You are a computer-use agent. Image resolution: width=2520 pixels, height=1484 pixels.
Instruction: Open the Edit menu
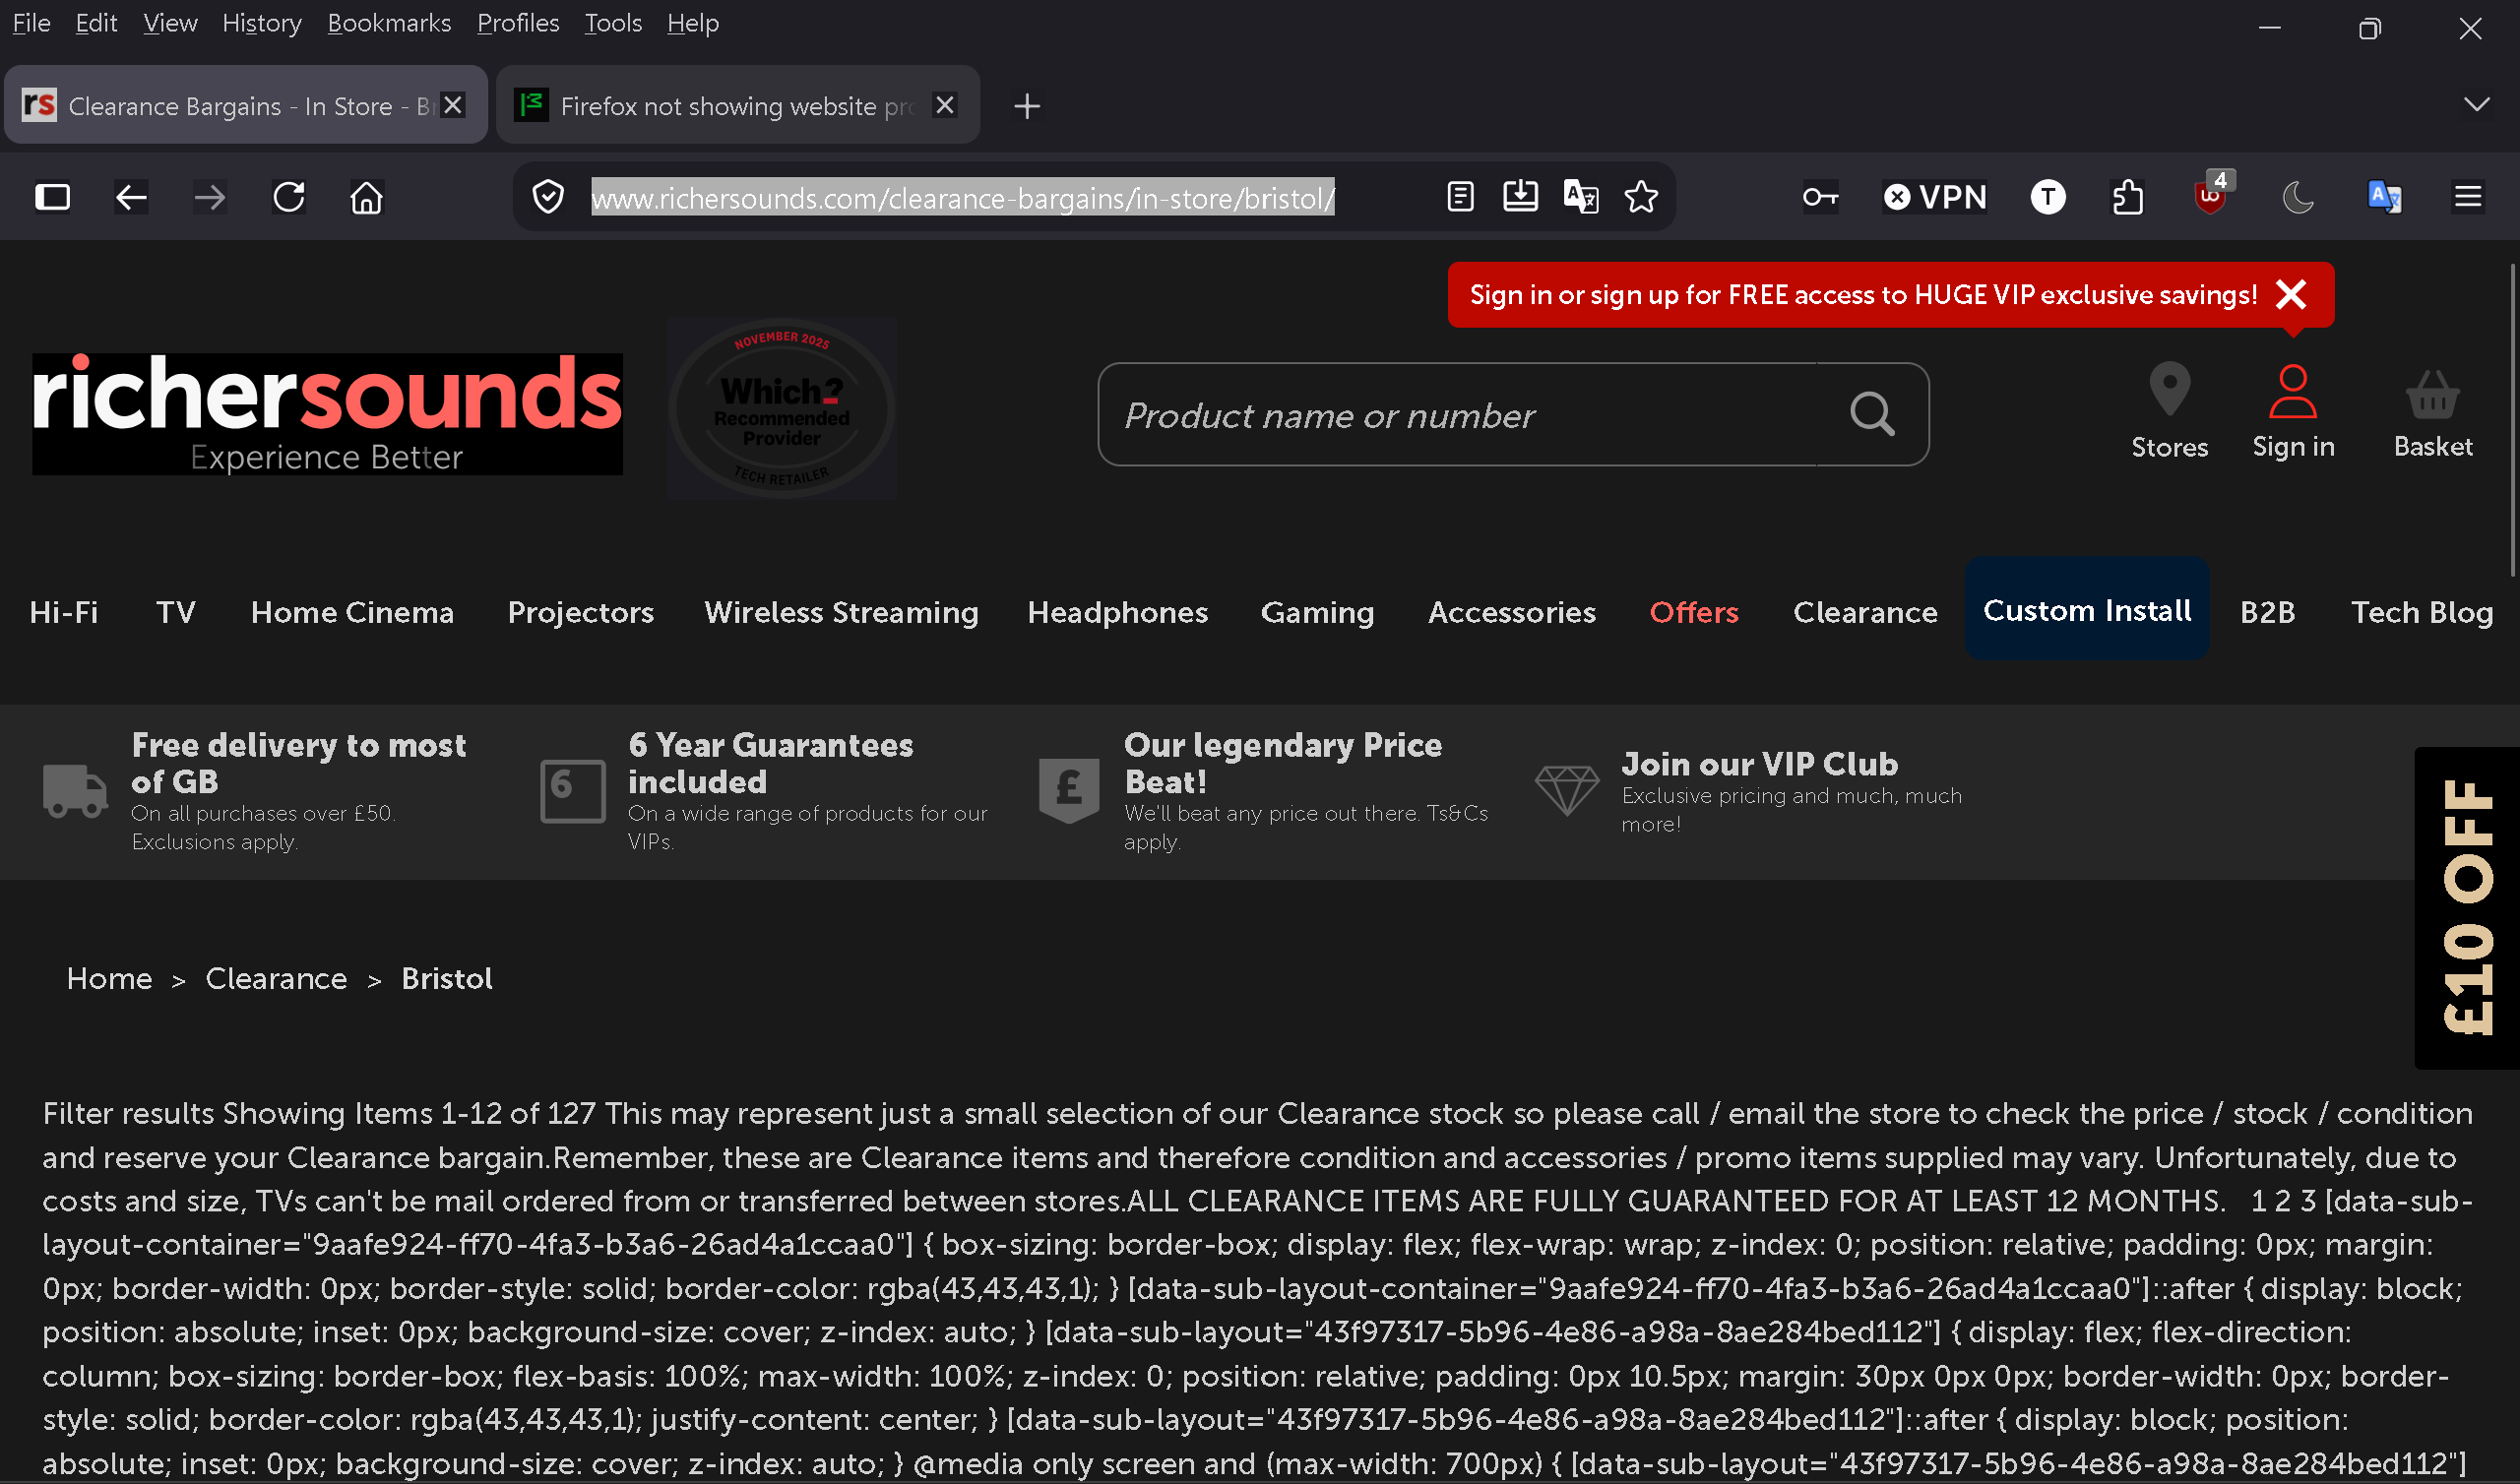(x=96, y=23)
